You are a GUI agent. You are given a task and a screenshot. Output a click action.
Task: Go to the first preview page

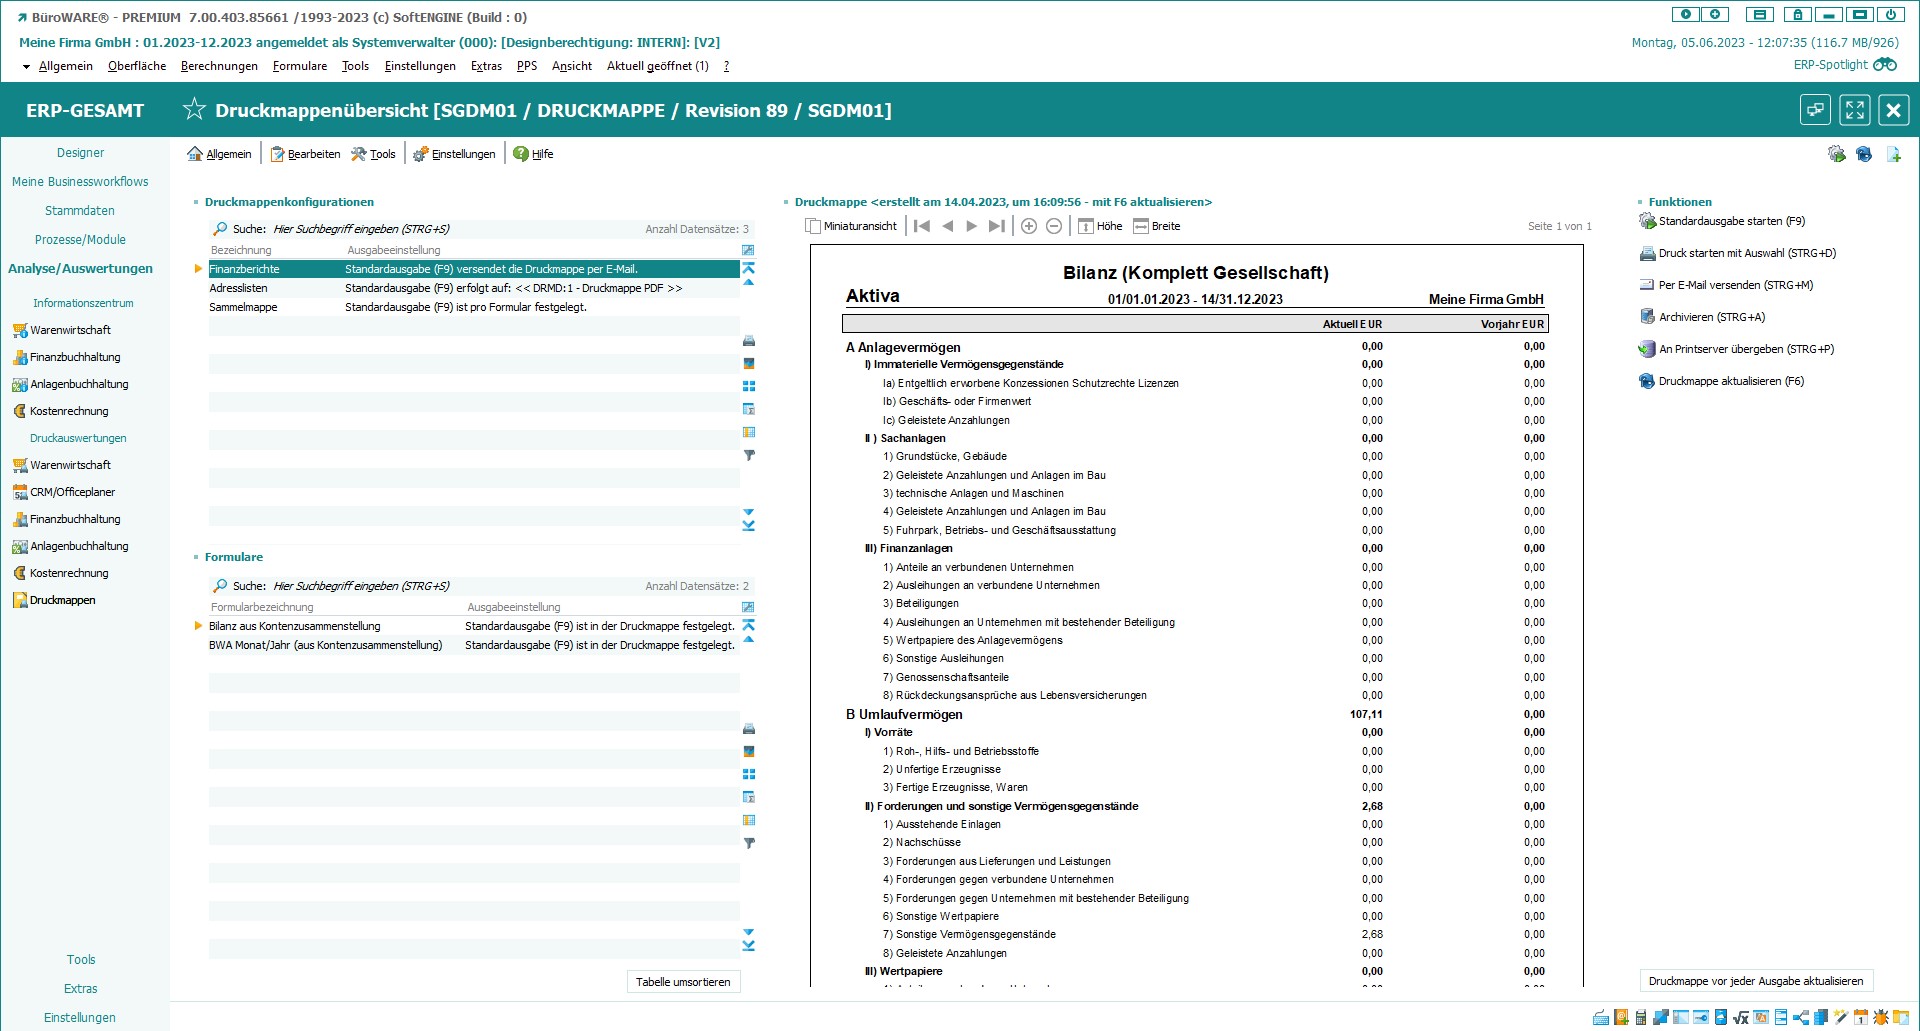(x=922, y=226)
